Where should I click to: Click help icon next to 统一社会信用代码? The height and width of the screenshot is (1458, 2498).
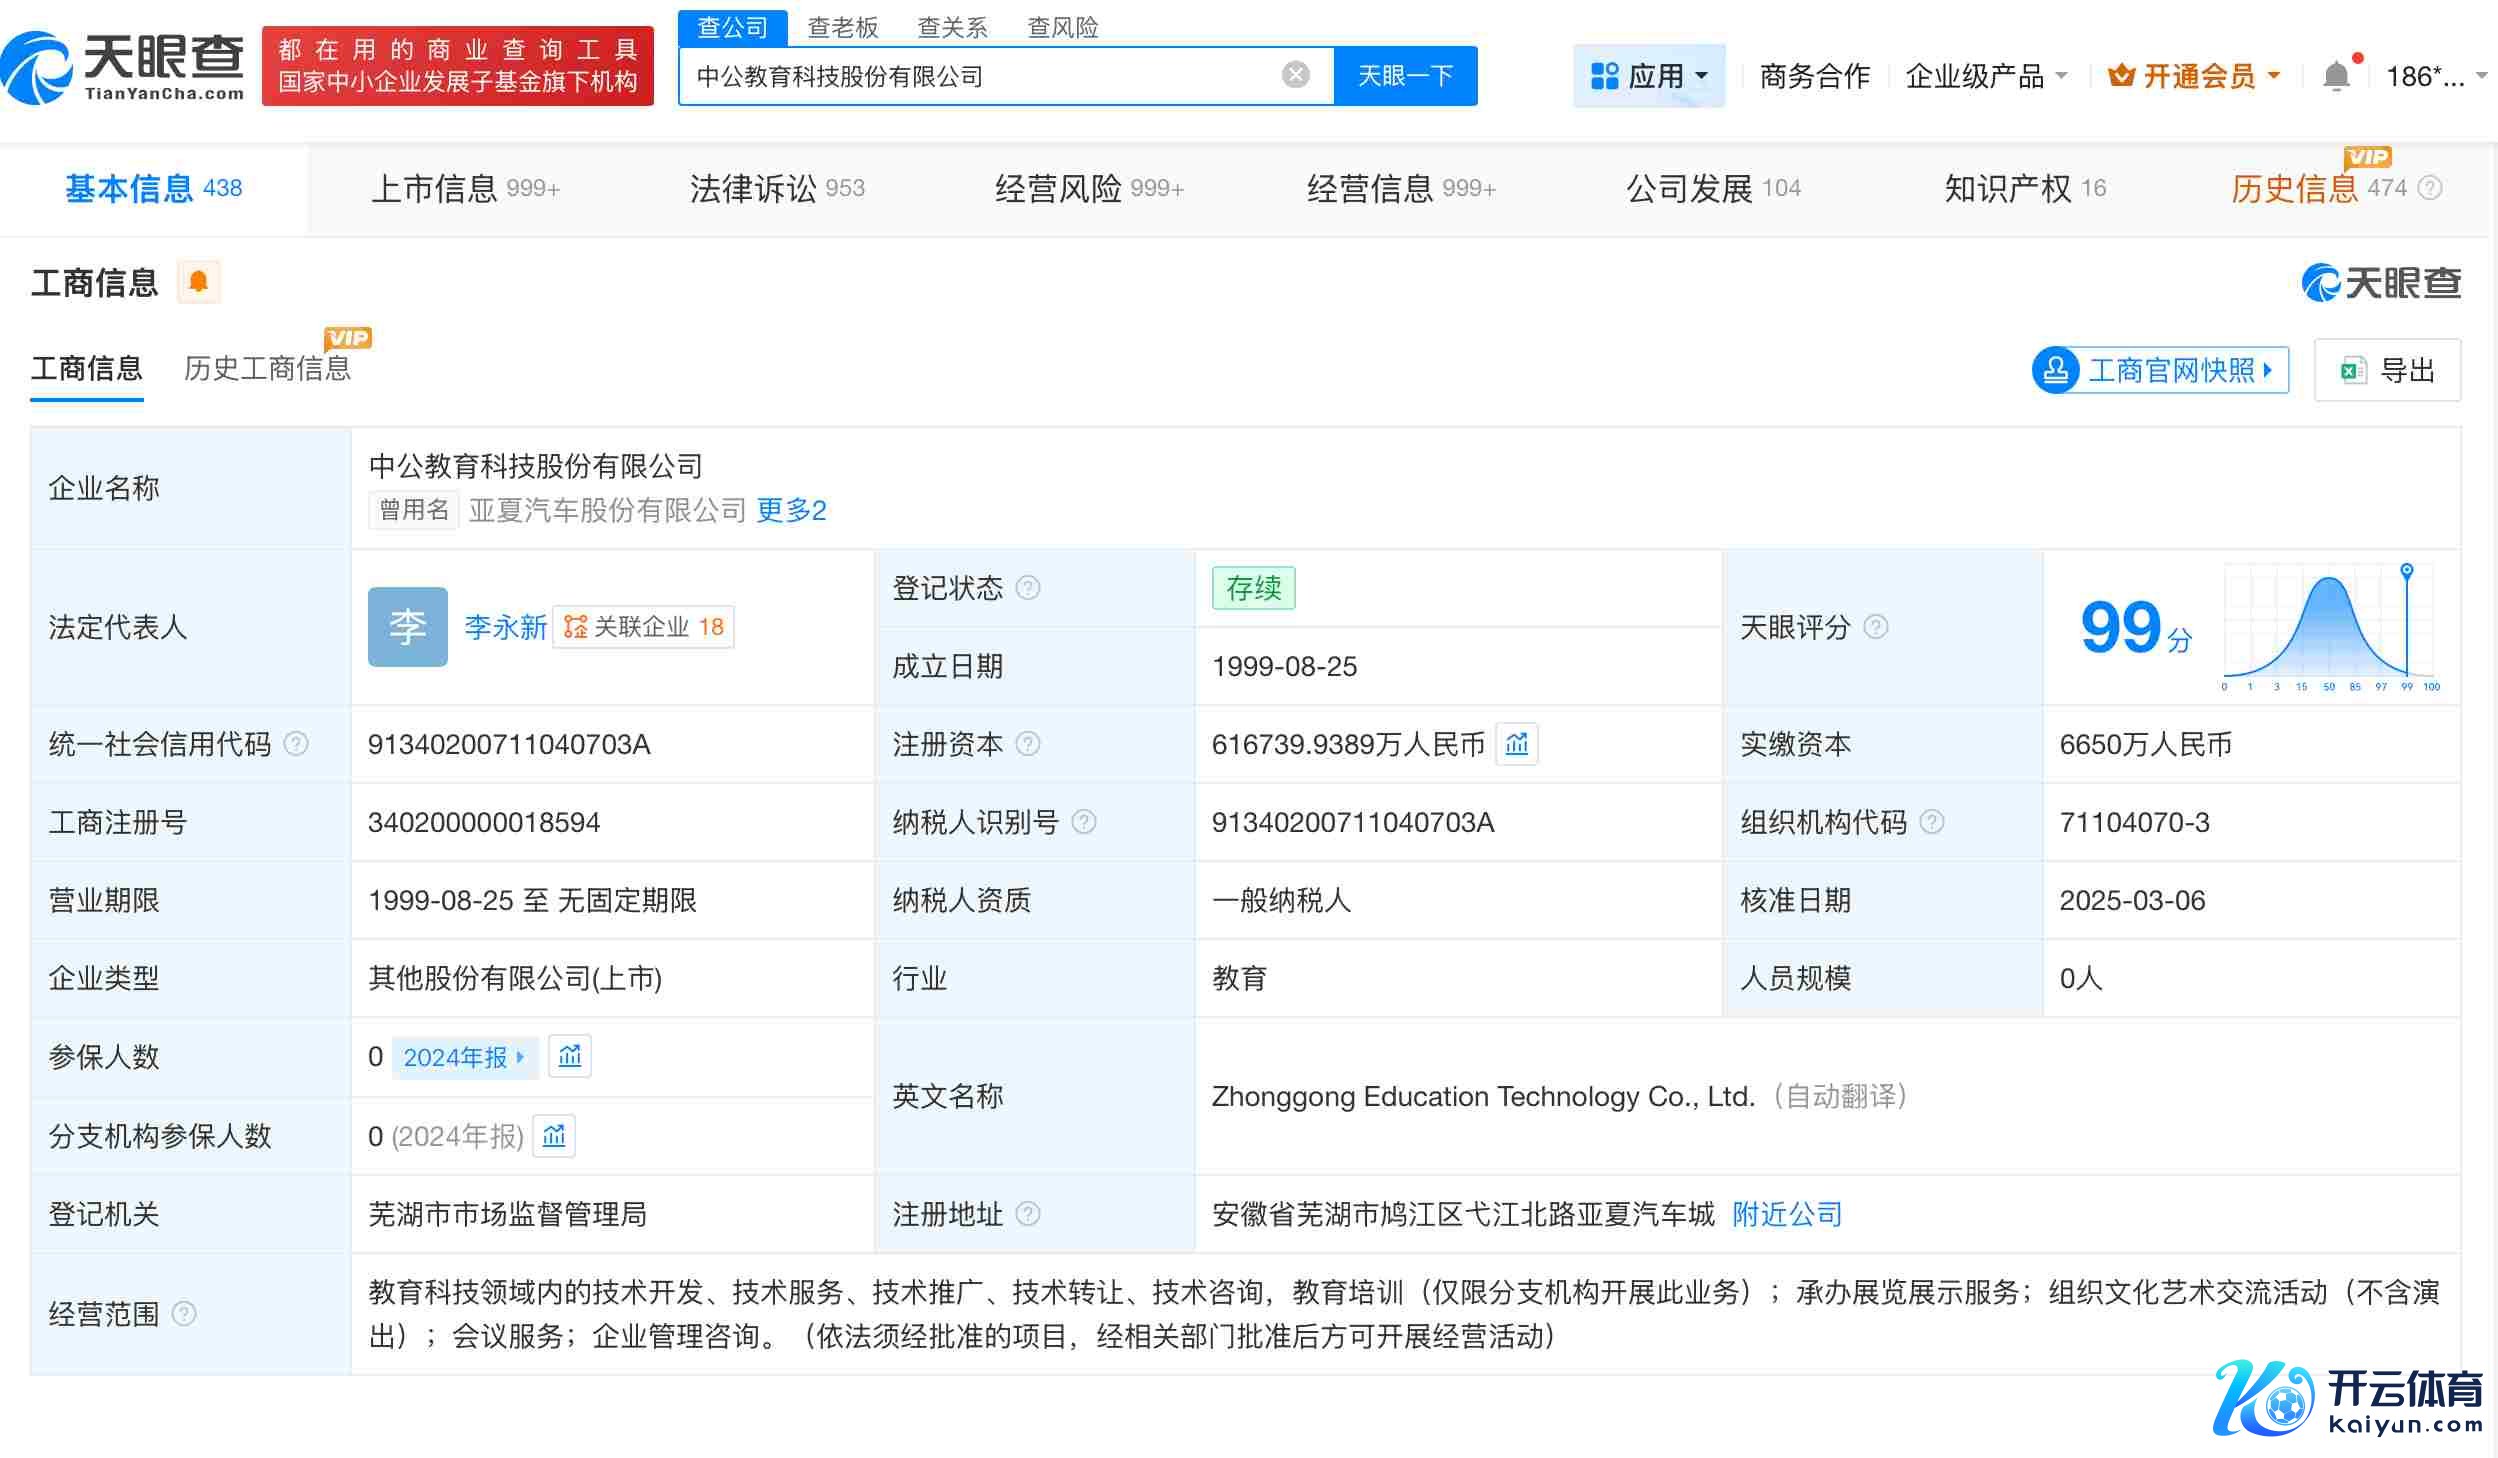pyautogui.click(x=296, y=744)
